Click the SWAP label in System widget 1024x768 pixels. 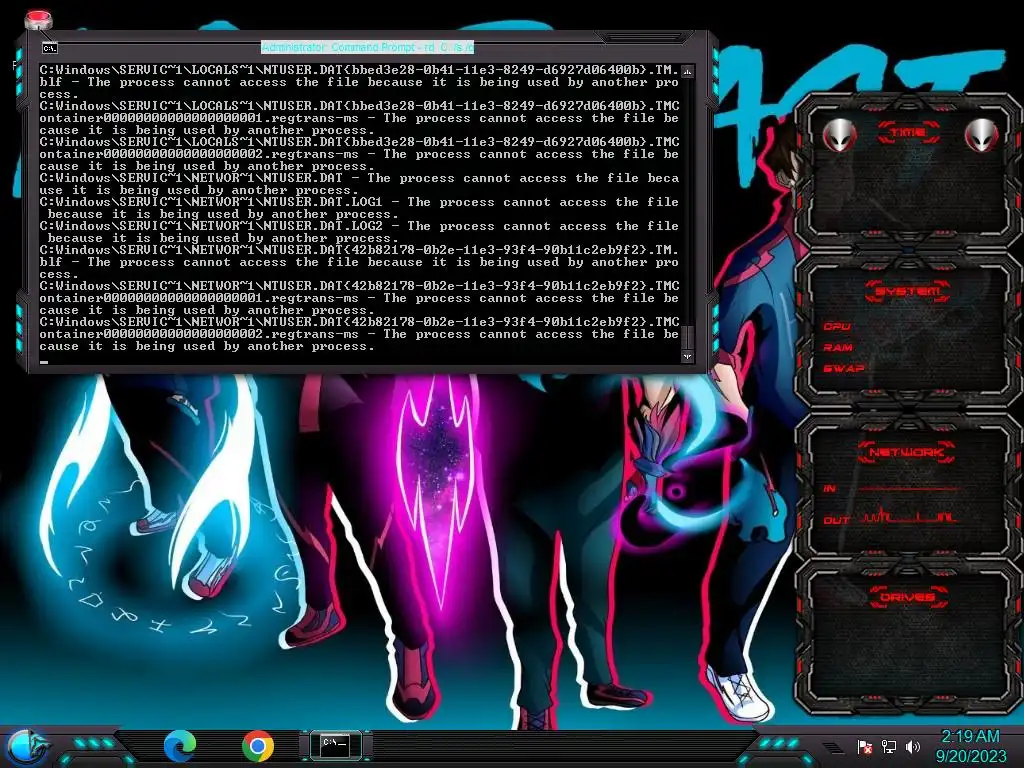843,368
